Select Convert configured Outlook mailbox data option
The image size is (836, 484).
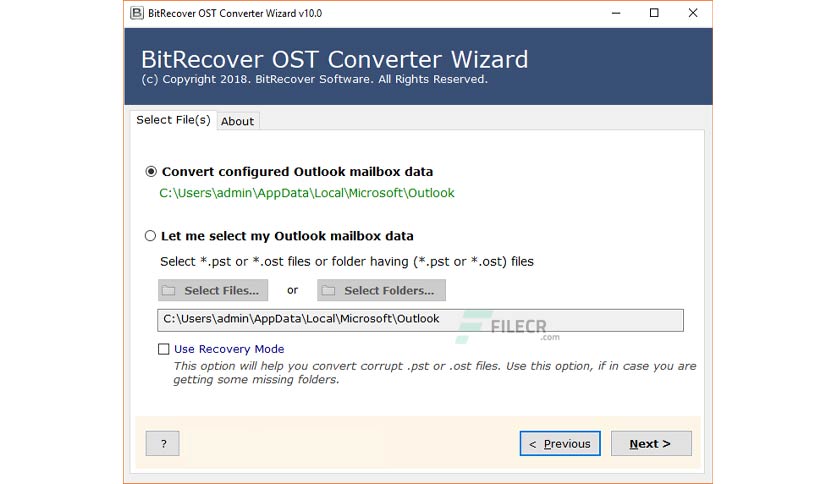click(x=151, y=172)
